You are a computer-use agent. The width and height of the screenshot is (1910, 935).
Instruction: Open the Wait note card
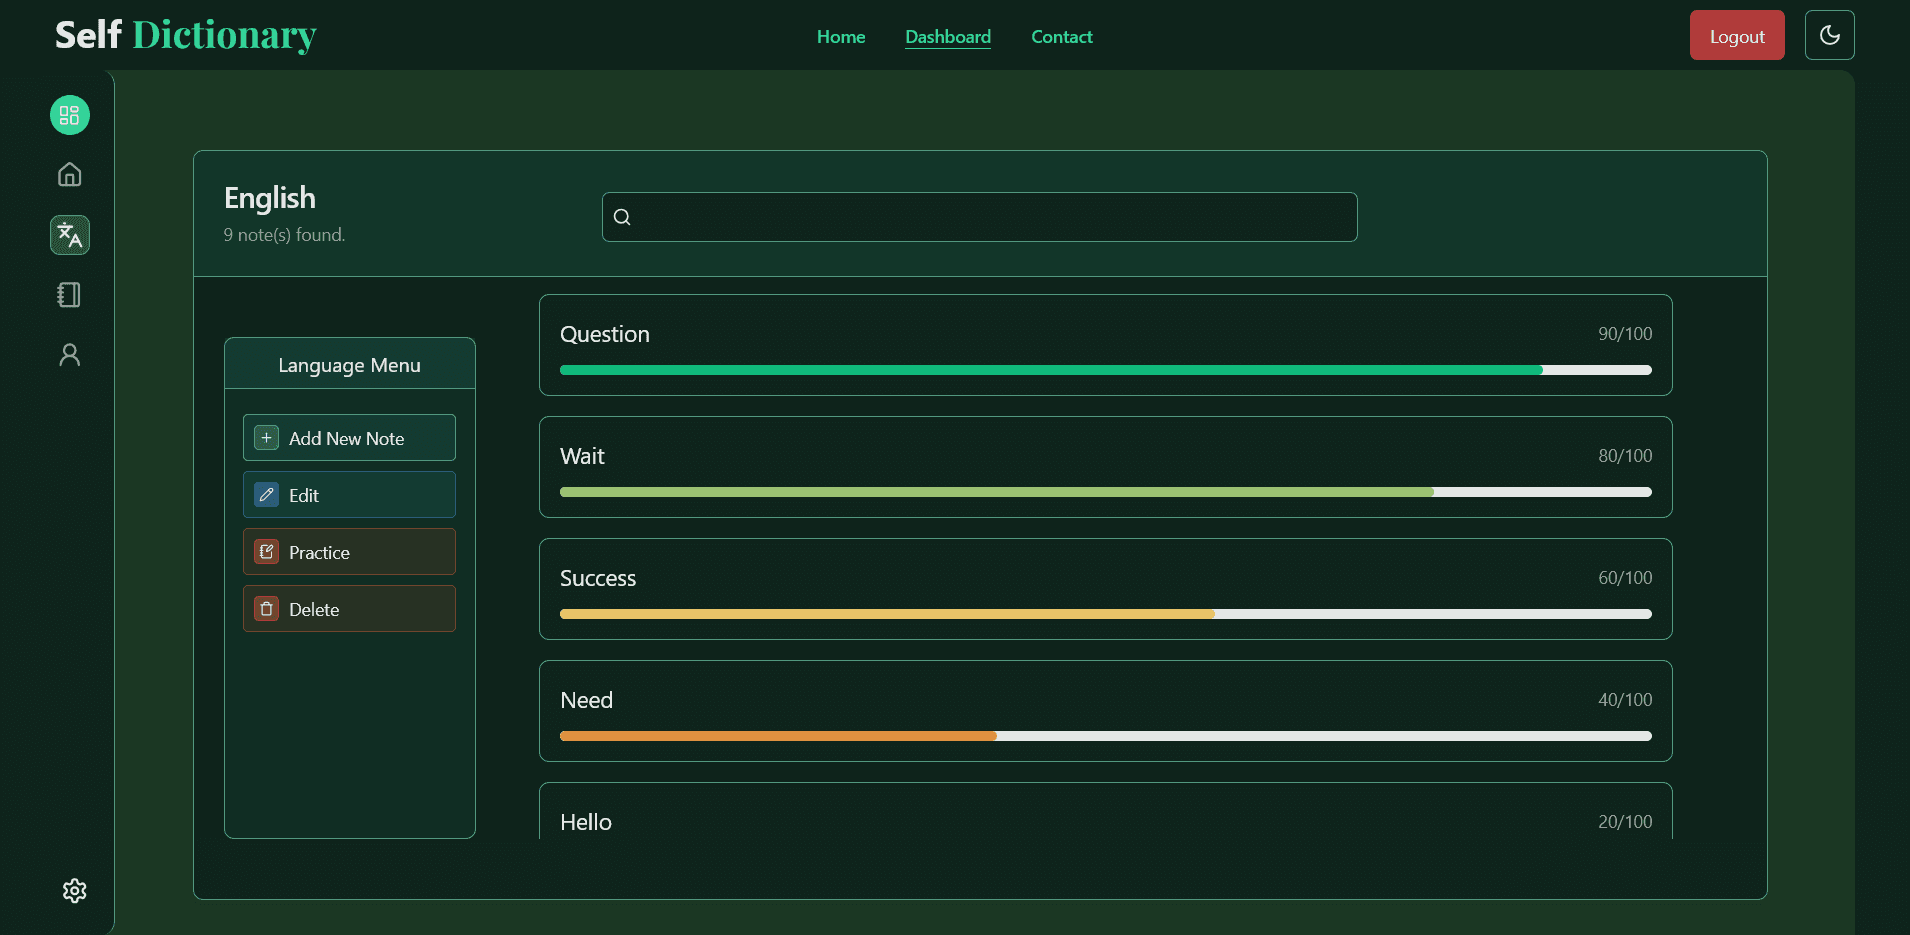[x=1106, y=467]
